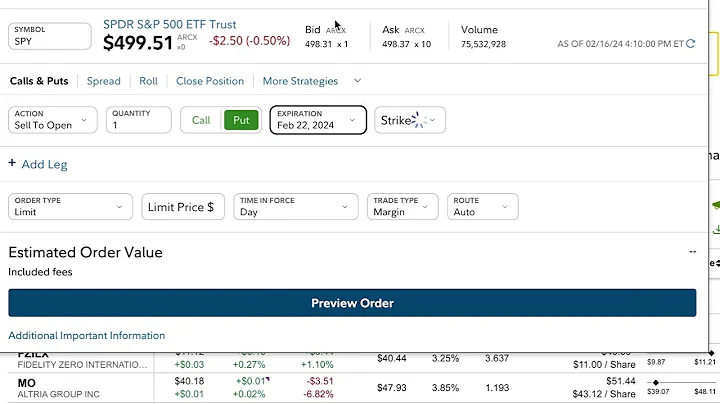Open the More Strategies tab
The image size is (720, 404).
[x=300, y=81]
